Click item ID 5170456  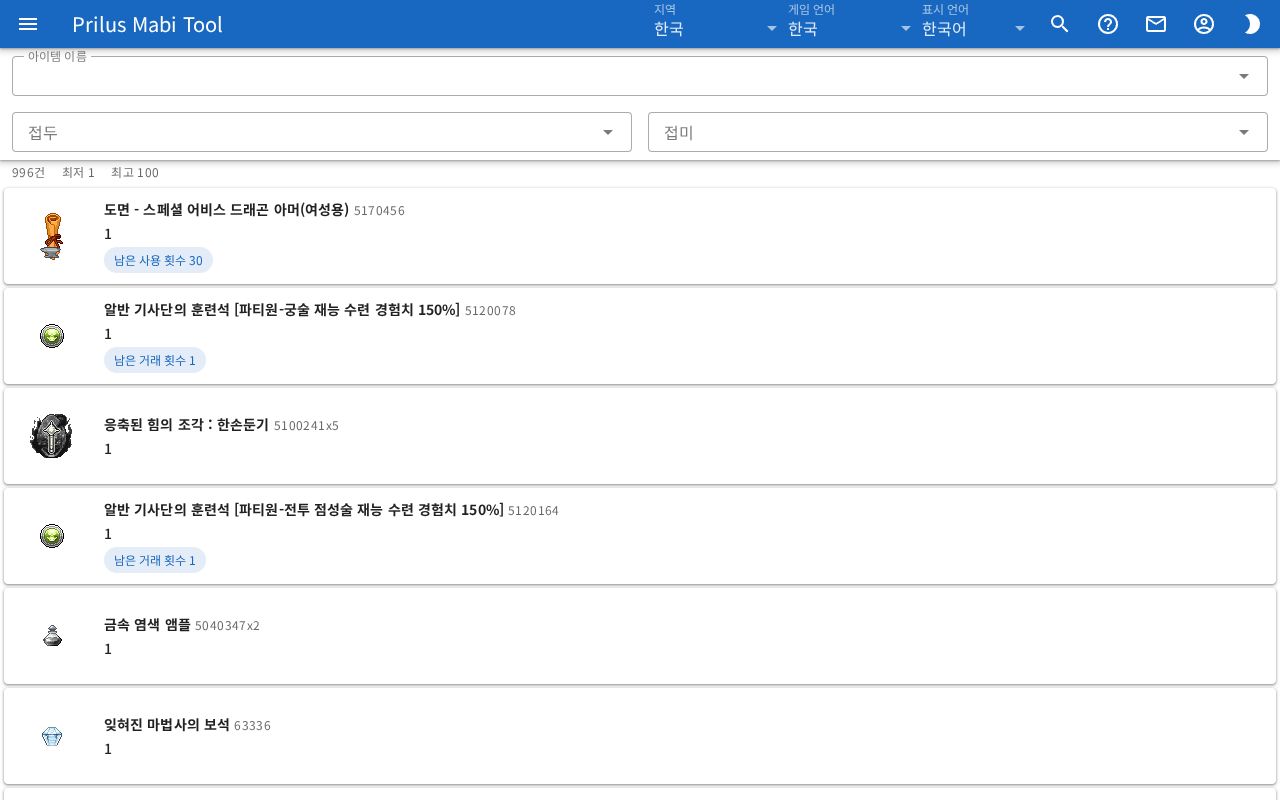tap(379, 211)
